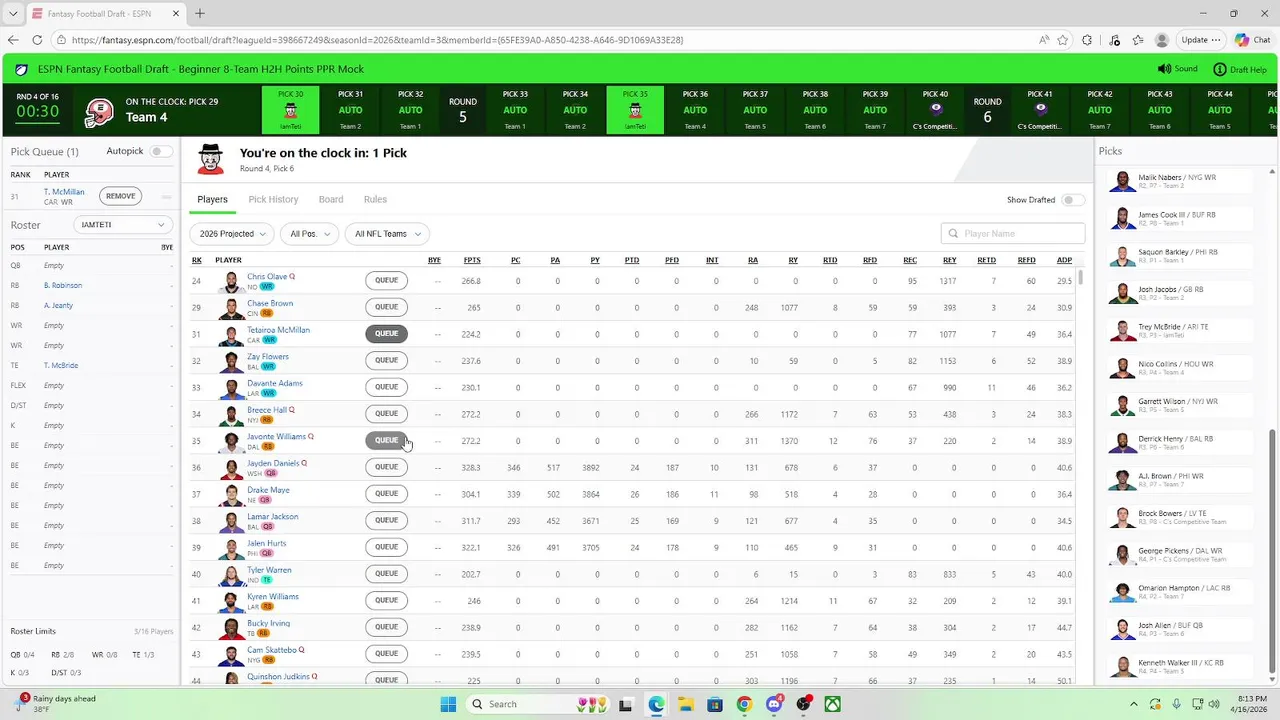Click the browser Update button
The image size is (1280, 720).
pyautogui.click(x=1201, y=40)
